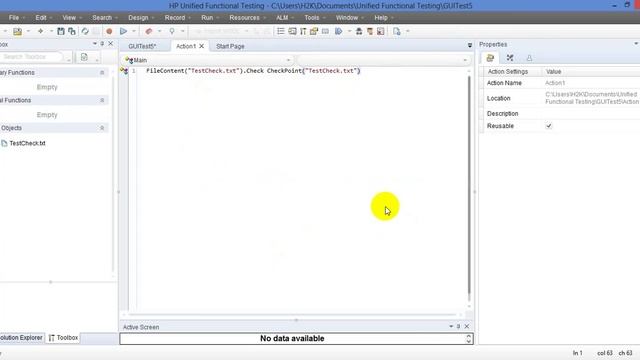This screenshot has height=360, width=640.
Task: Click the Active Screen stepper arrows
Action: click(x=469, y=338)
